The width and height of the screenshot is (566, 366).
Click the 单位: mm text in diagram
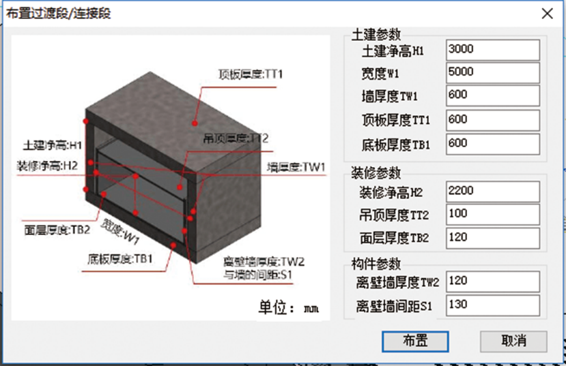[x=288, y=308]
